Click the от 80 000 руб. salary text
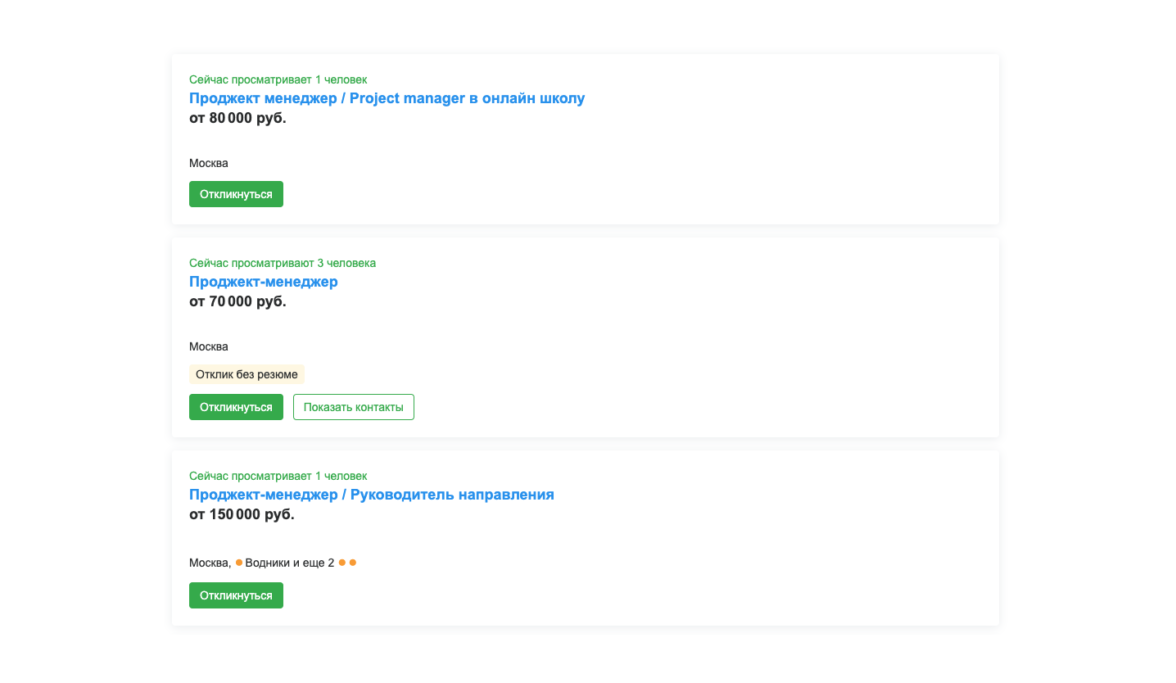1176x683 pixels. coord(238,118)
